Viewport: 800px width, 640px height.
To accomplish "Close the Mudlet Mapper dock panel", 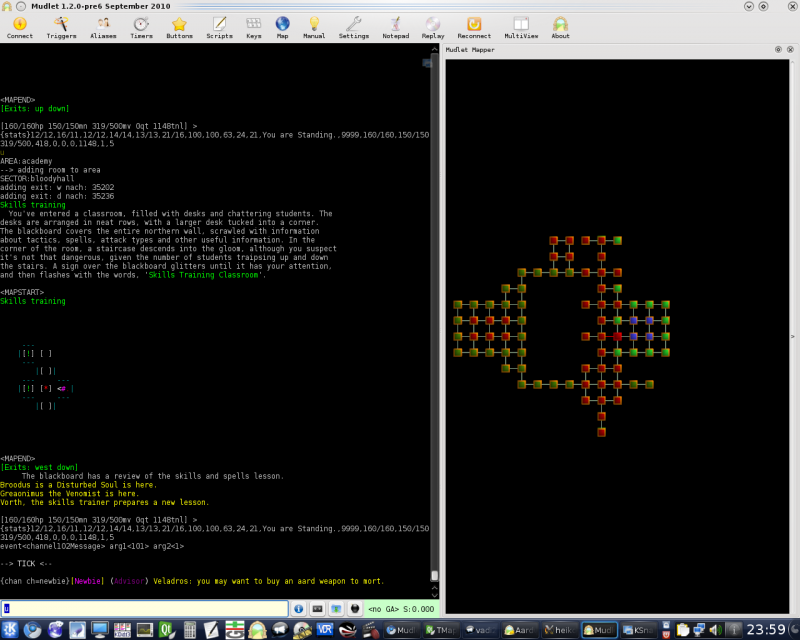I will coord(790,50).
